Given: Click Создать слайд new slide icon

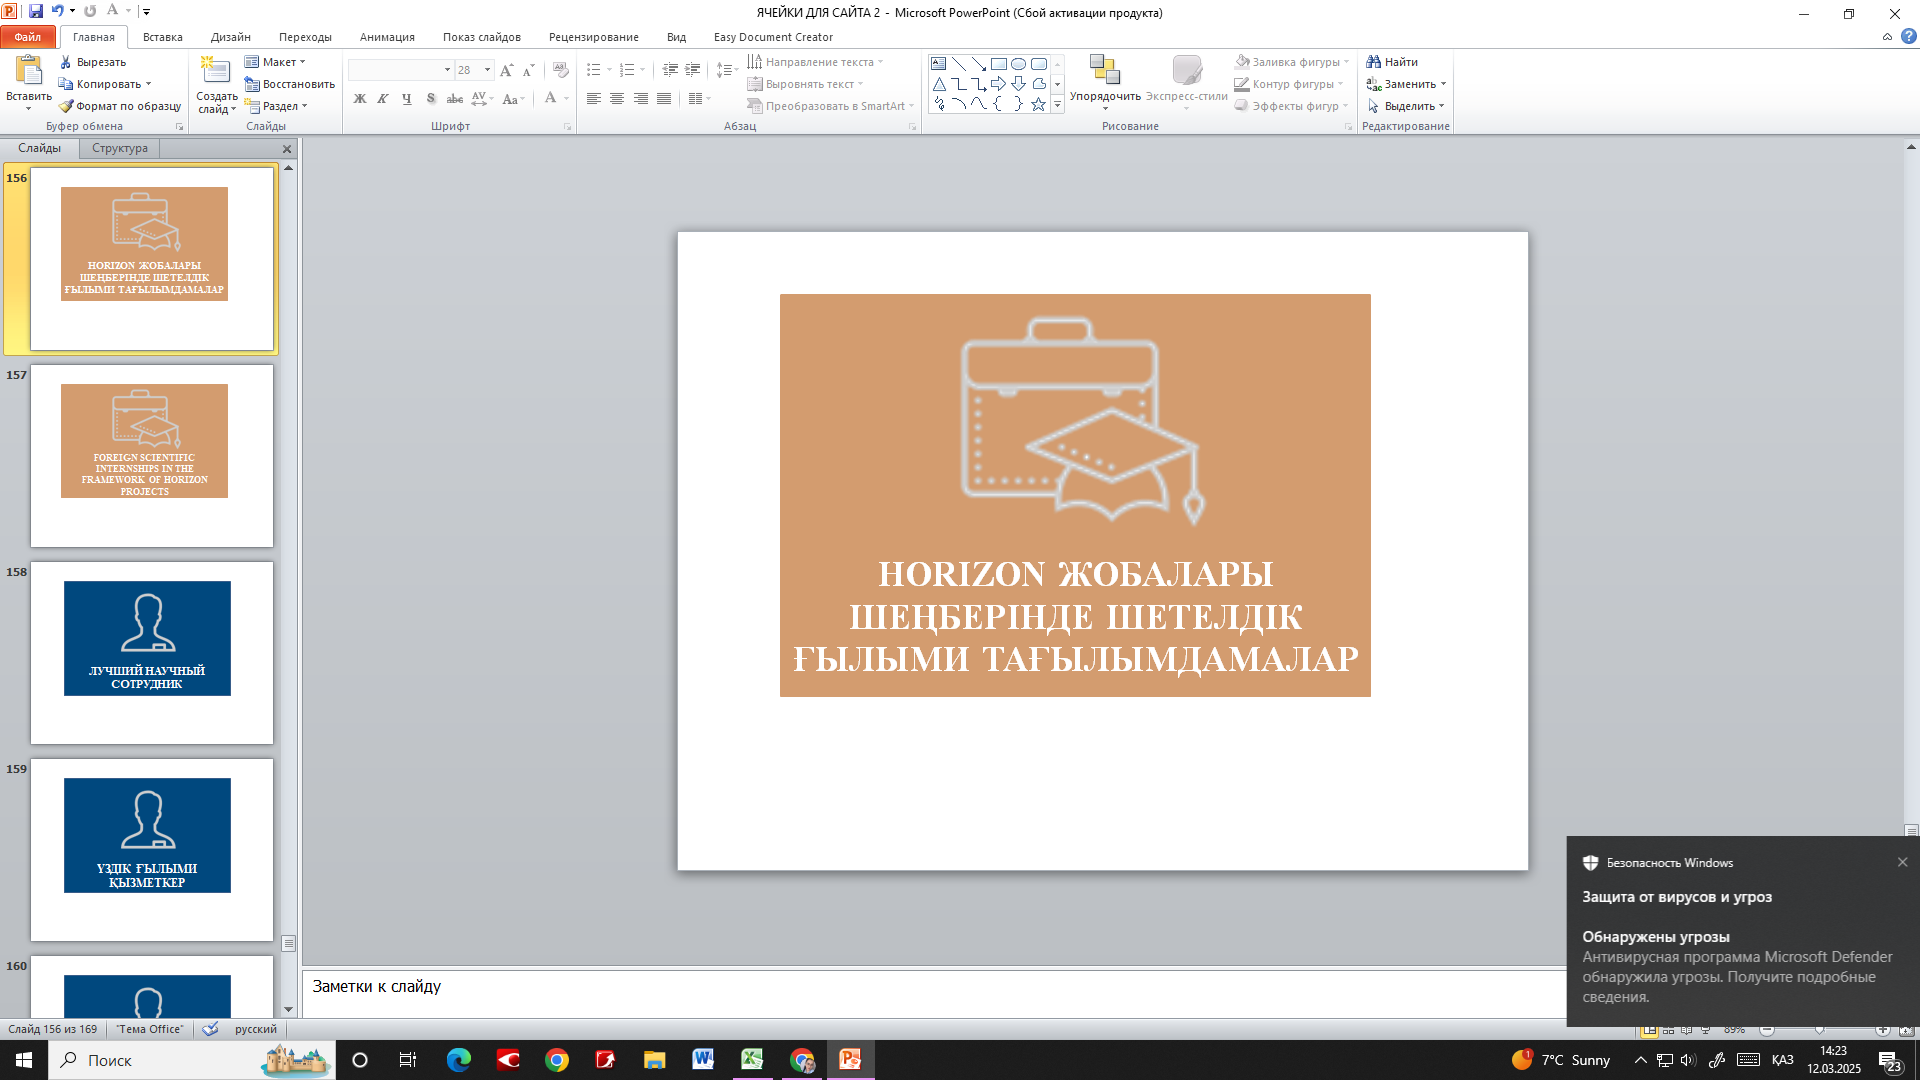Looking at the screenshot, I should (x=215, y=70).
